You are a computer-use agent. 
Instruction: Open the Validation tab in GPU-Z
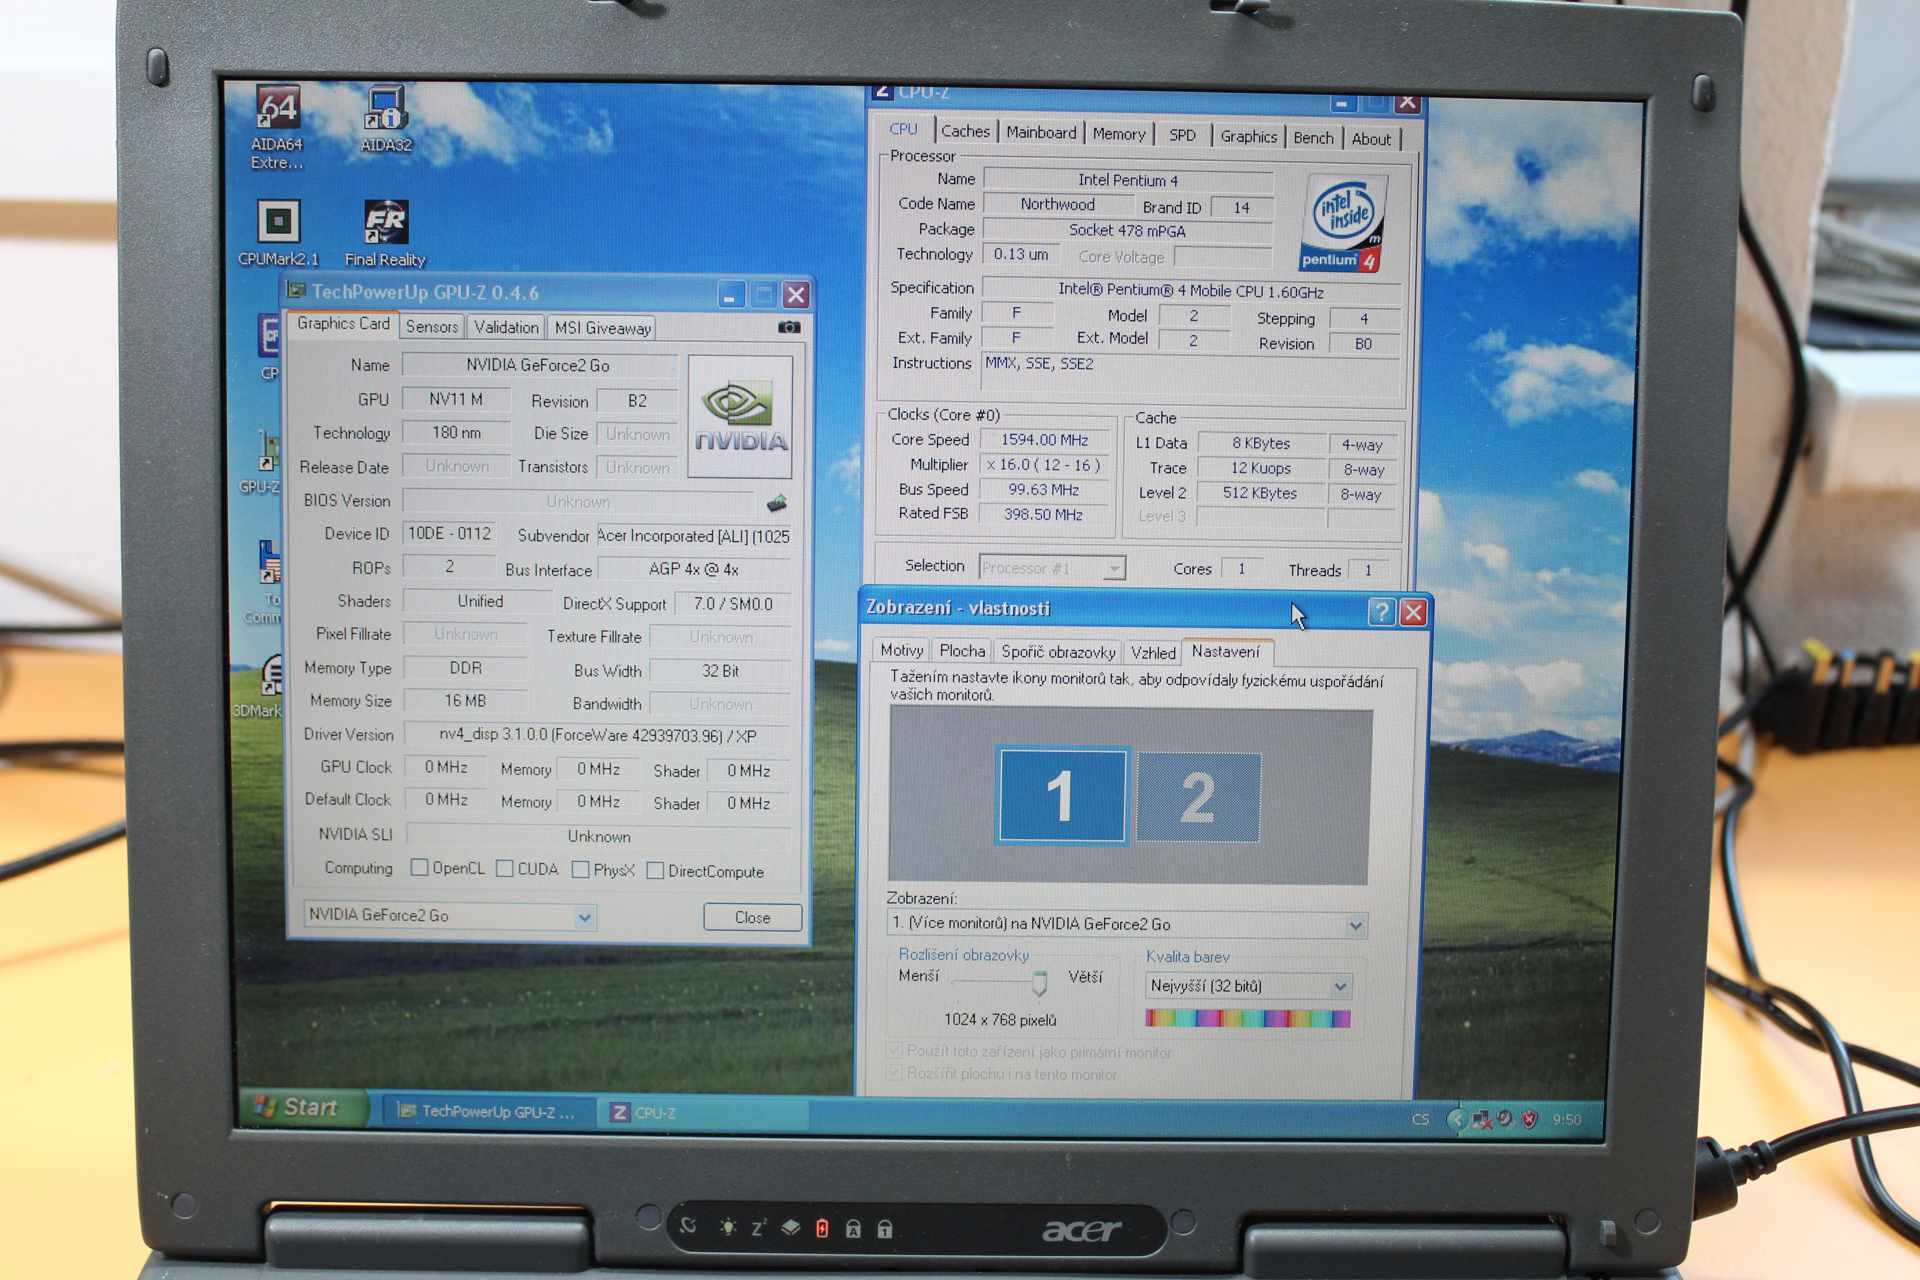pos(506,327)
